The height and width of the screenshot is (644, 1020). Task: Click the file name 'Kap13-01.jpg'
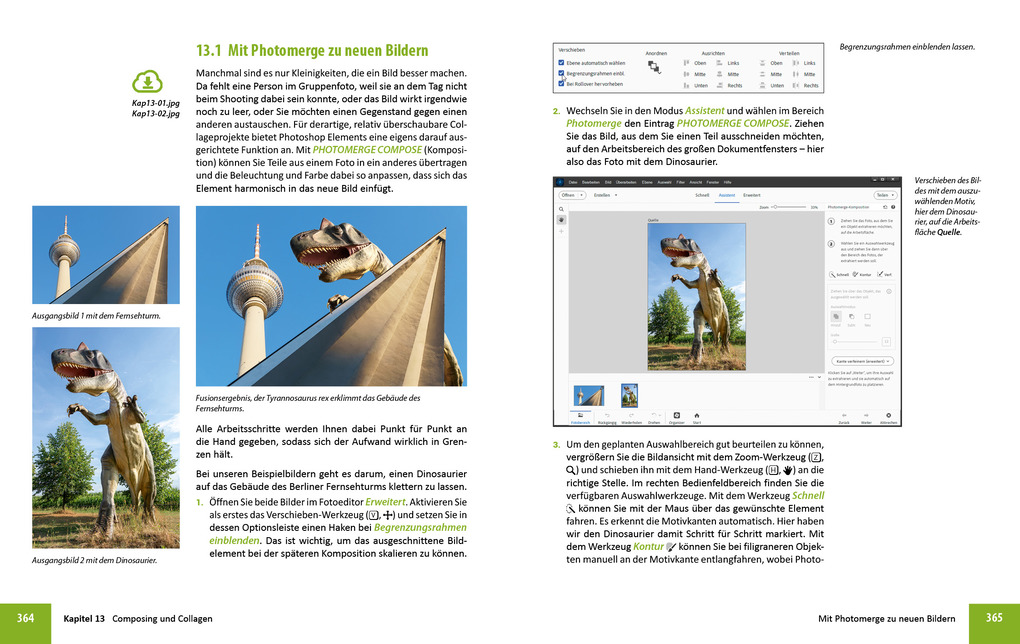pos(155,103)
